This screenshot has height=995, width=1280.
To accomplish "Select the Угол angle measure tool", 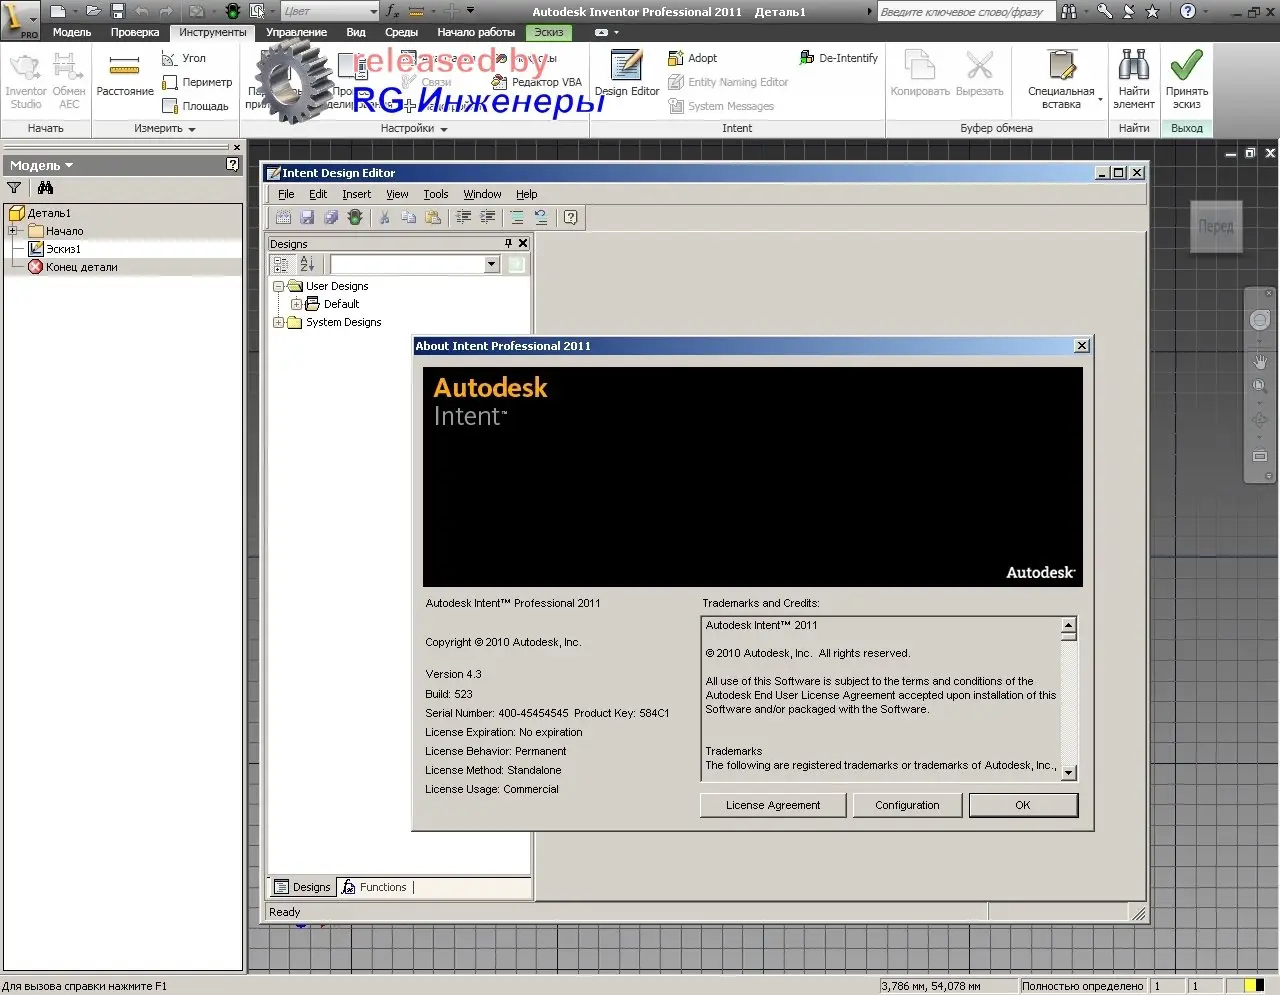I will pyautogui.click(x=184, y=58).
